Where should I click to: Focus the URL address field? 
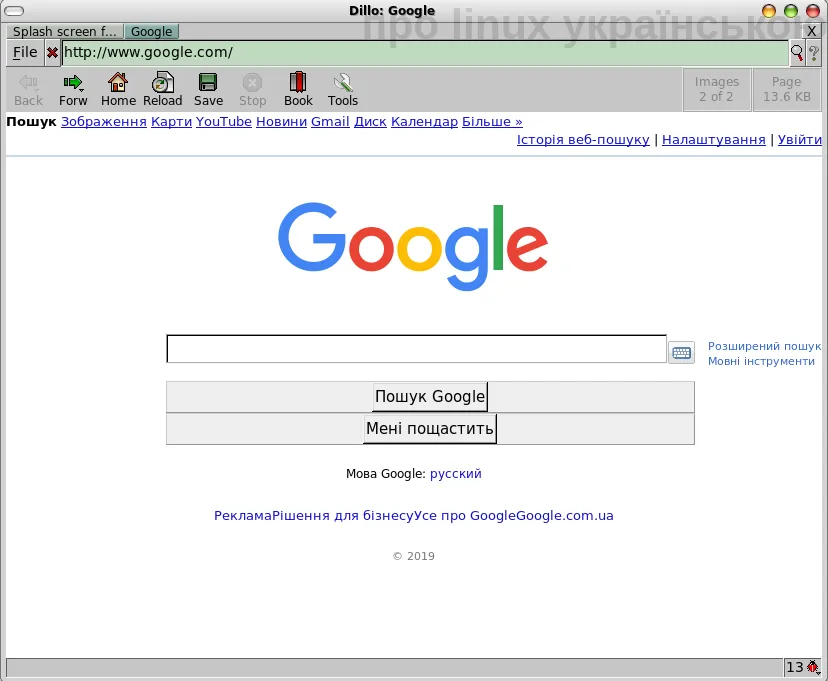(x=425, y=53)
